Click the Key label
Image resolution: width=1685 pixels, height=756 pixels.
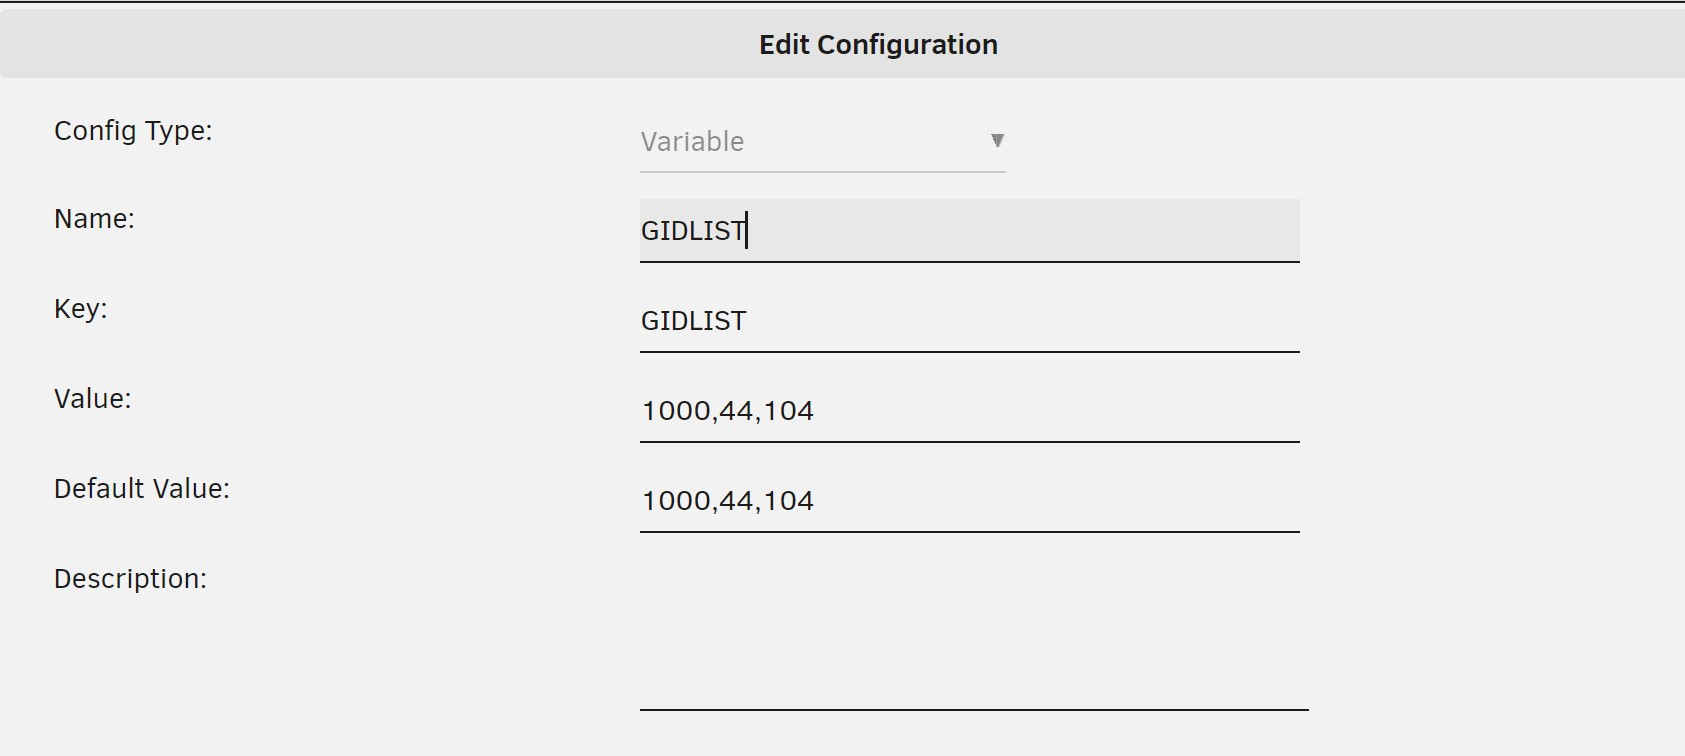pyautogui.click(x=80, y=309)
